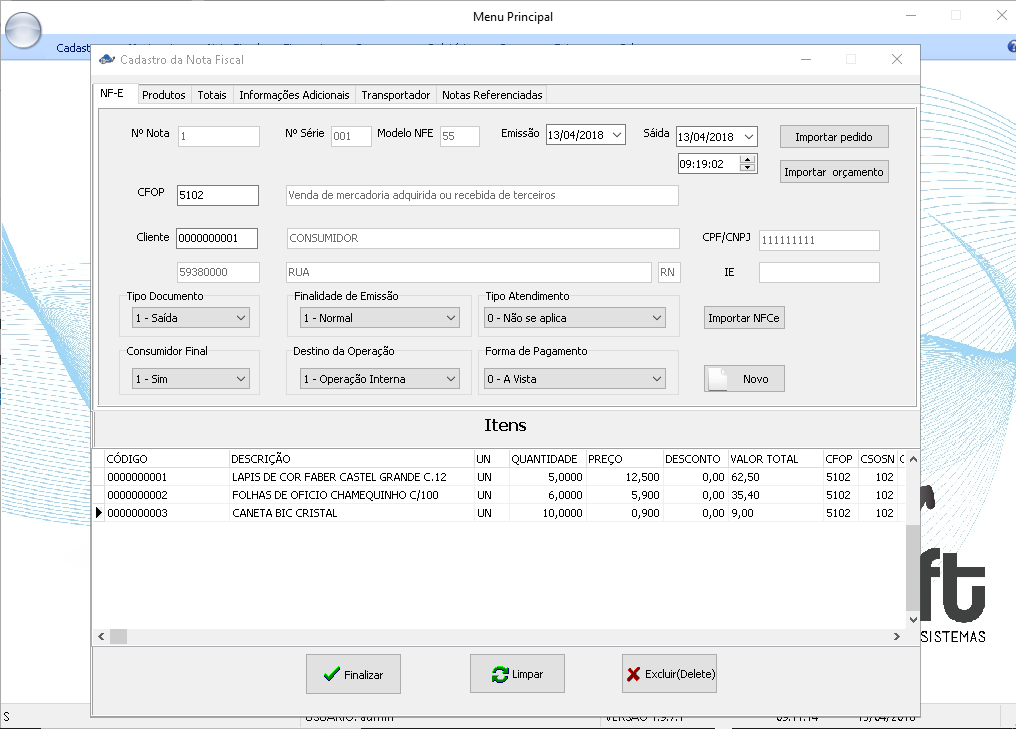
Task: Click the round orb button in Menu Principal
Action: (23, 29)
